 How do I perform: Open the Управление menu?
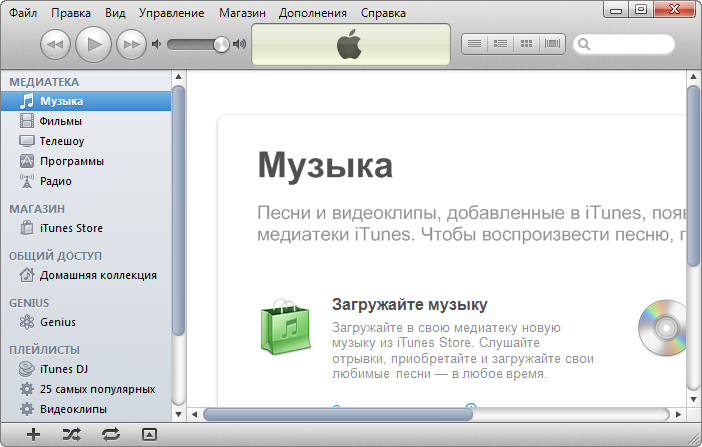point(171,13)
